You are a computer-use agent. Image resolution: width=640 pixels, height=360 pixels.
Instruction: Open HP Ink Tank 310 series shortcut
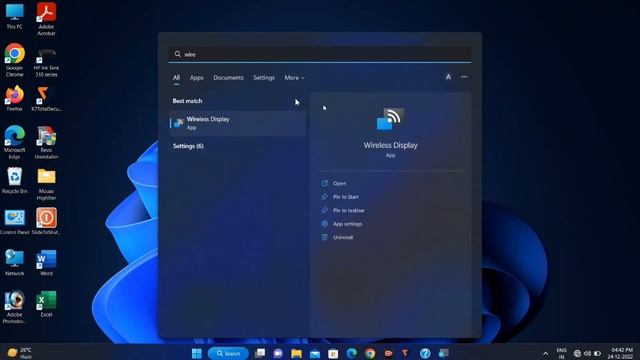pos(46,62)
